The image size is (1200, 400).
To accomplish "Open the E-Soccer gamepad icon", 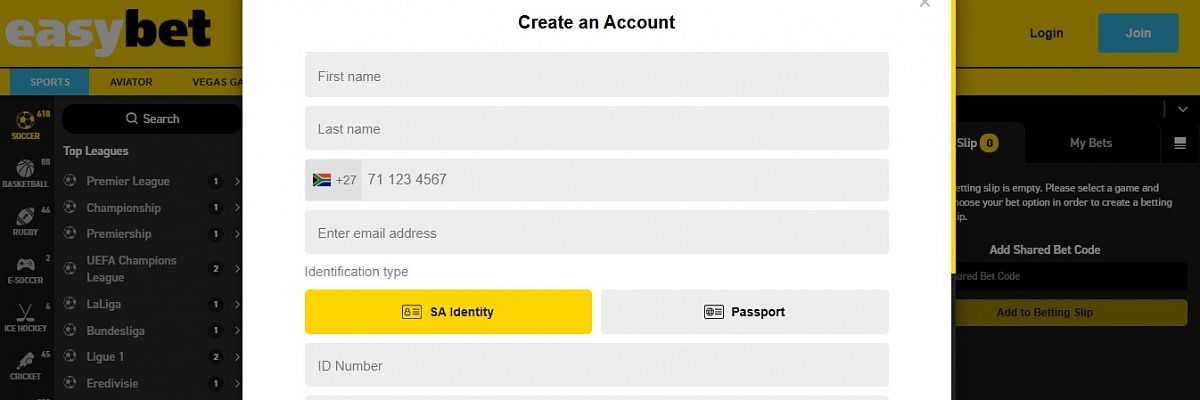I will click(x=26, y=267).
